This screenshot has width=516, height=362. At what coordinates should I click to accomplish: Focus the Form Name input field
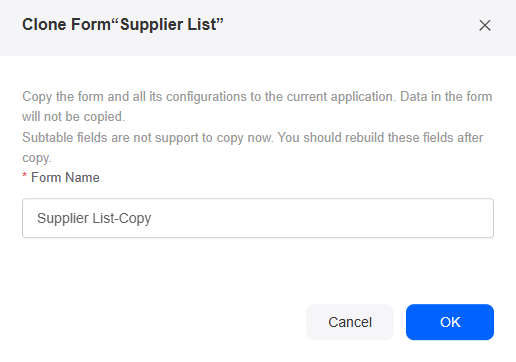(x=258, y=218)
